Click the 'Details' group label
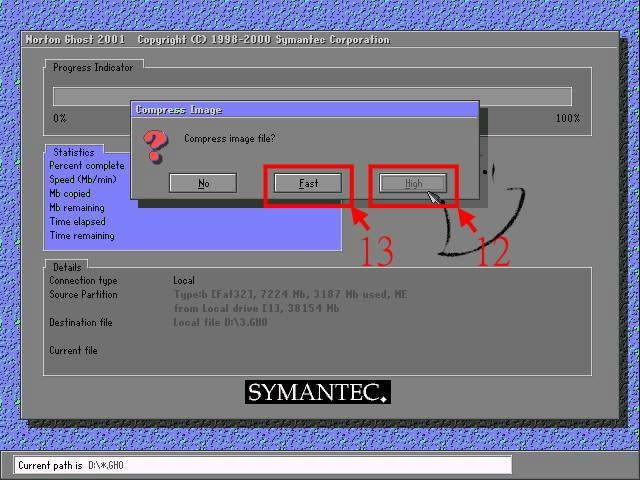Image resolution: width=640 pixels, height=480 pixels. (x=67, y=267)
